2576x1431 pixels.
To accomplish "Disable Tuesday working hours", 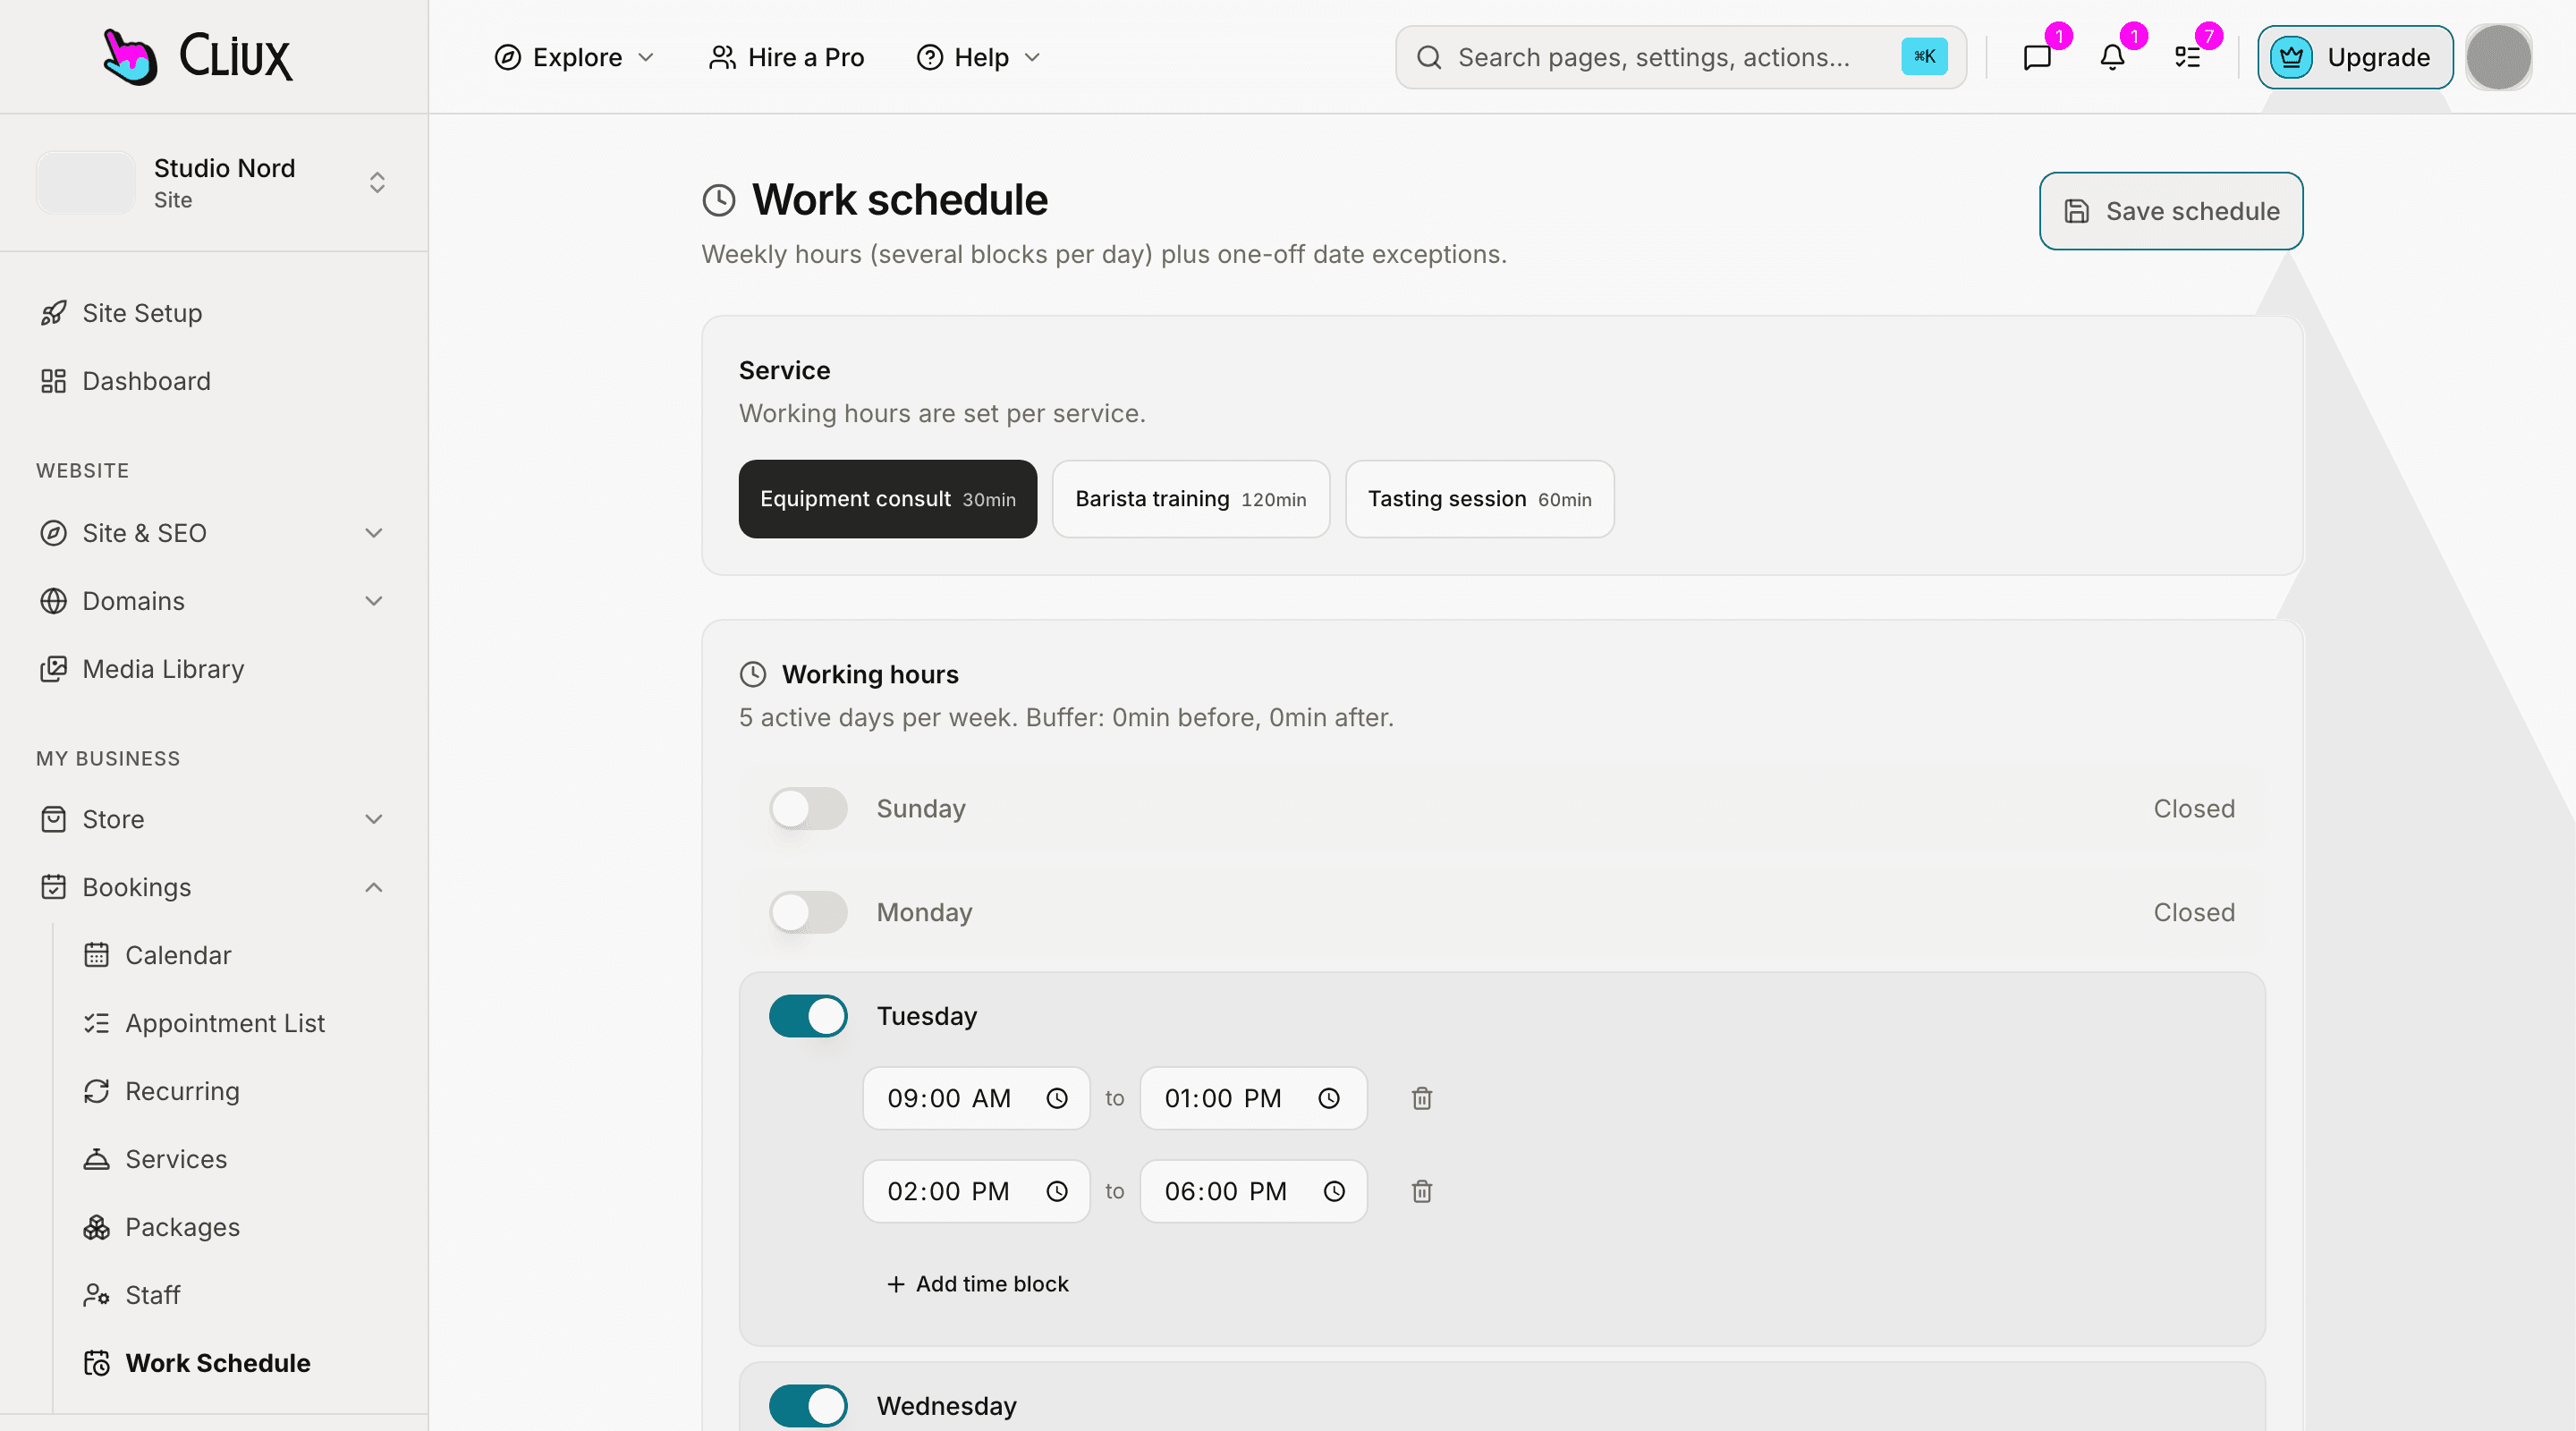I will [x=808, y=1016].
